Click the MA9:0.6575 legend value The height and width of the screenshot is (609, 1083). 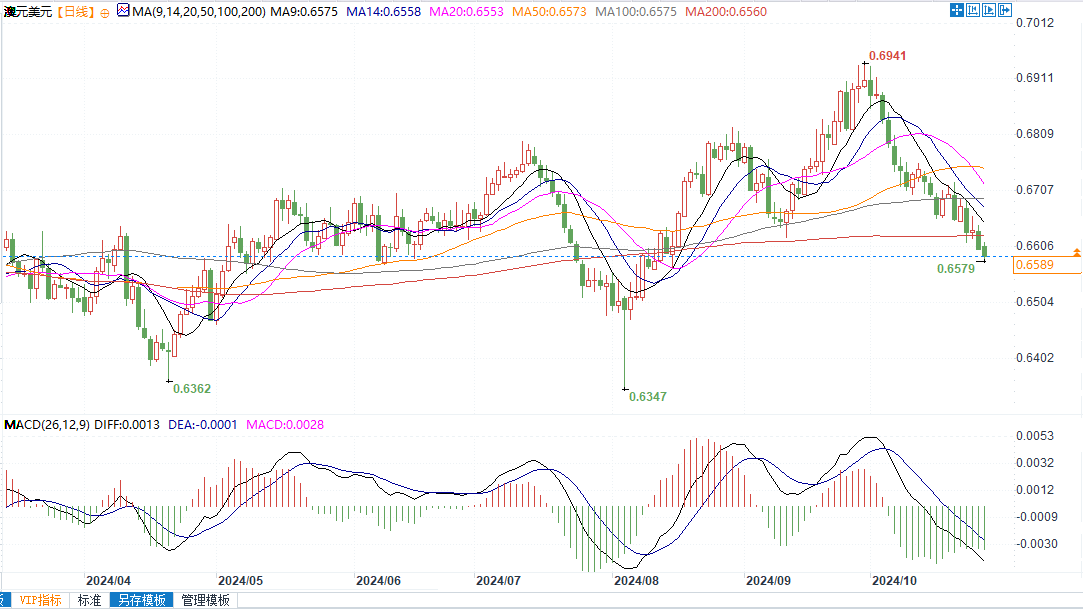pos(304,12)
